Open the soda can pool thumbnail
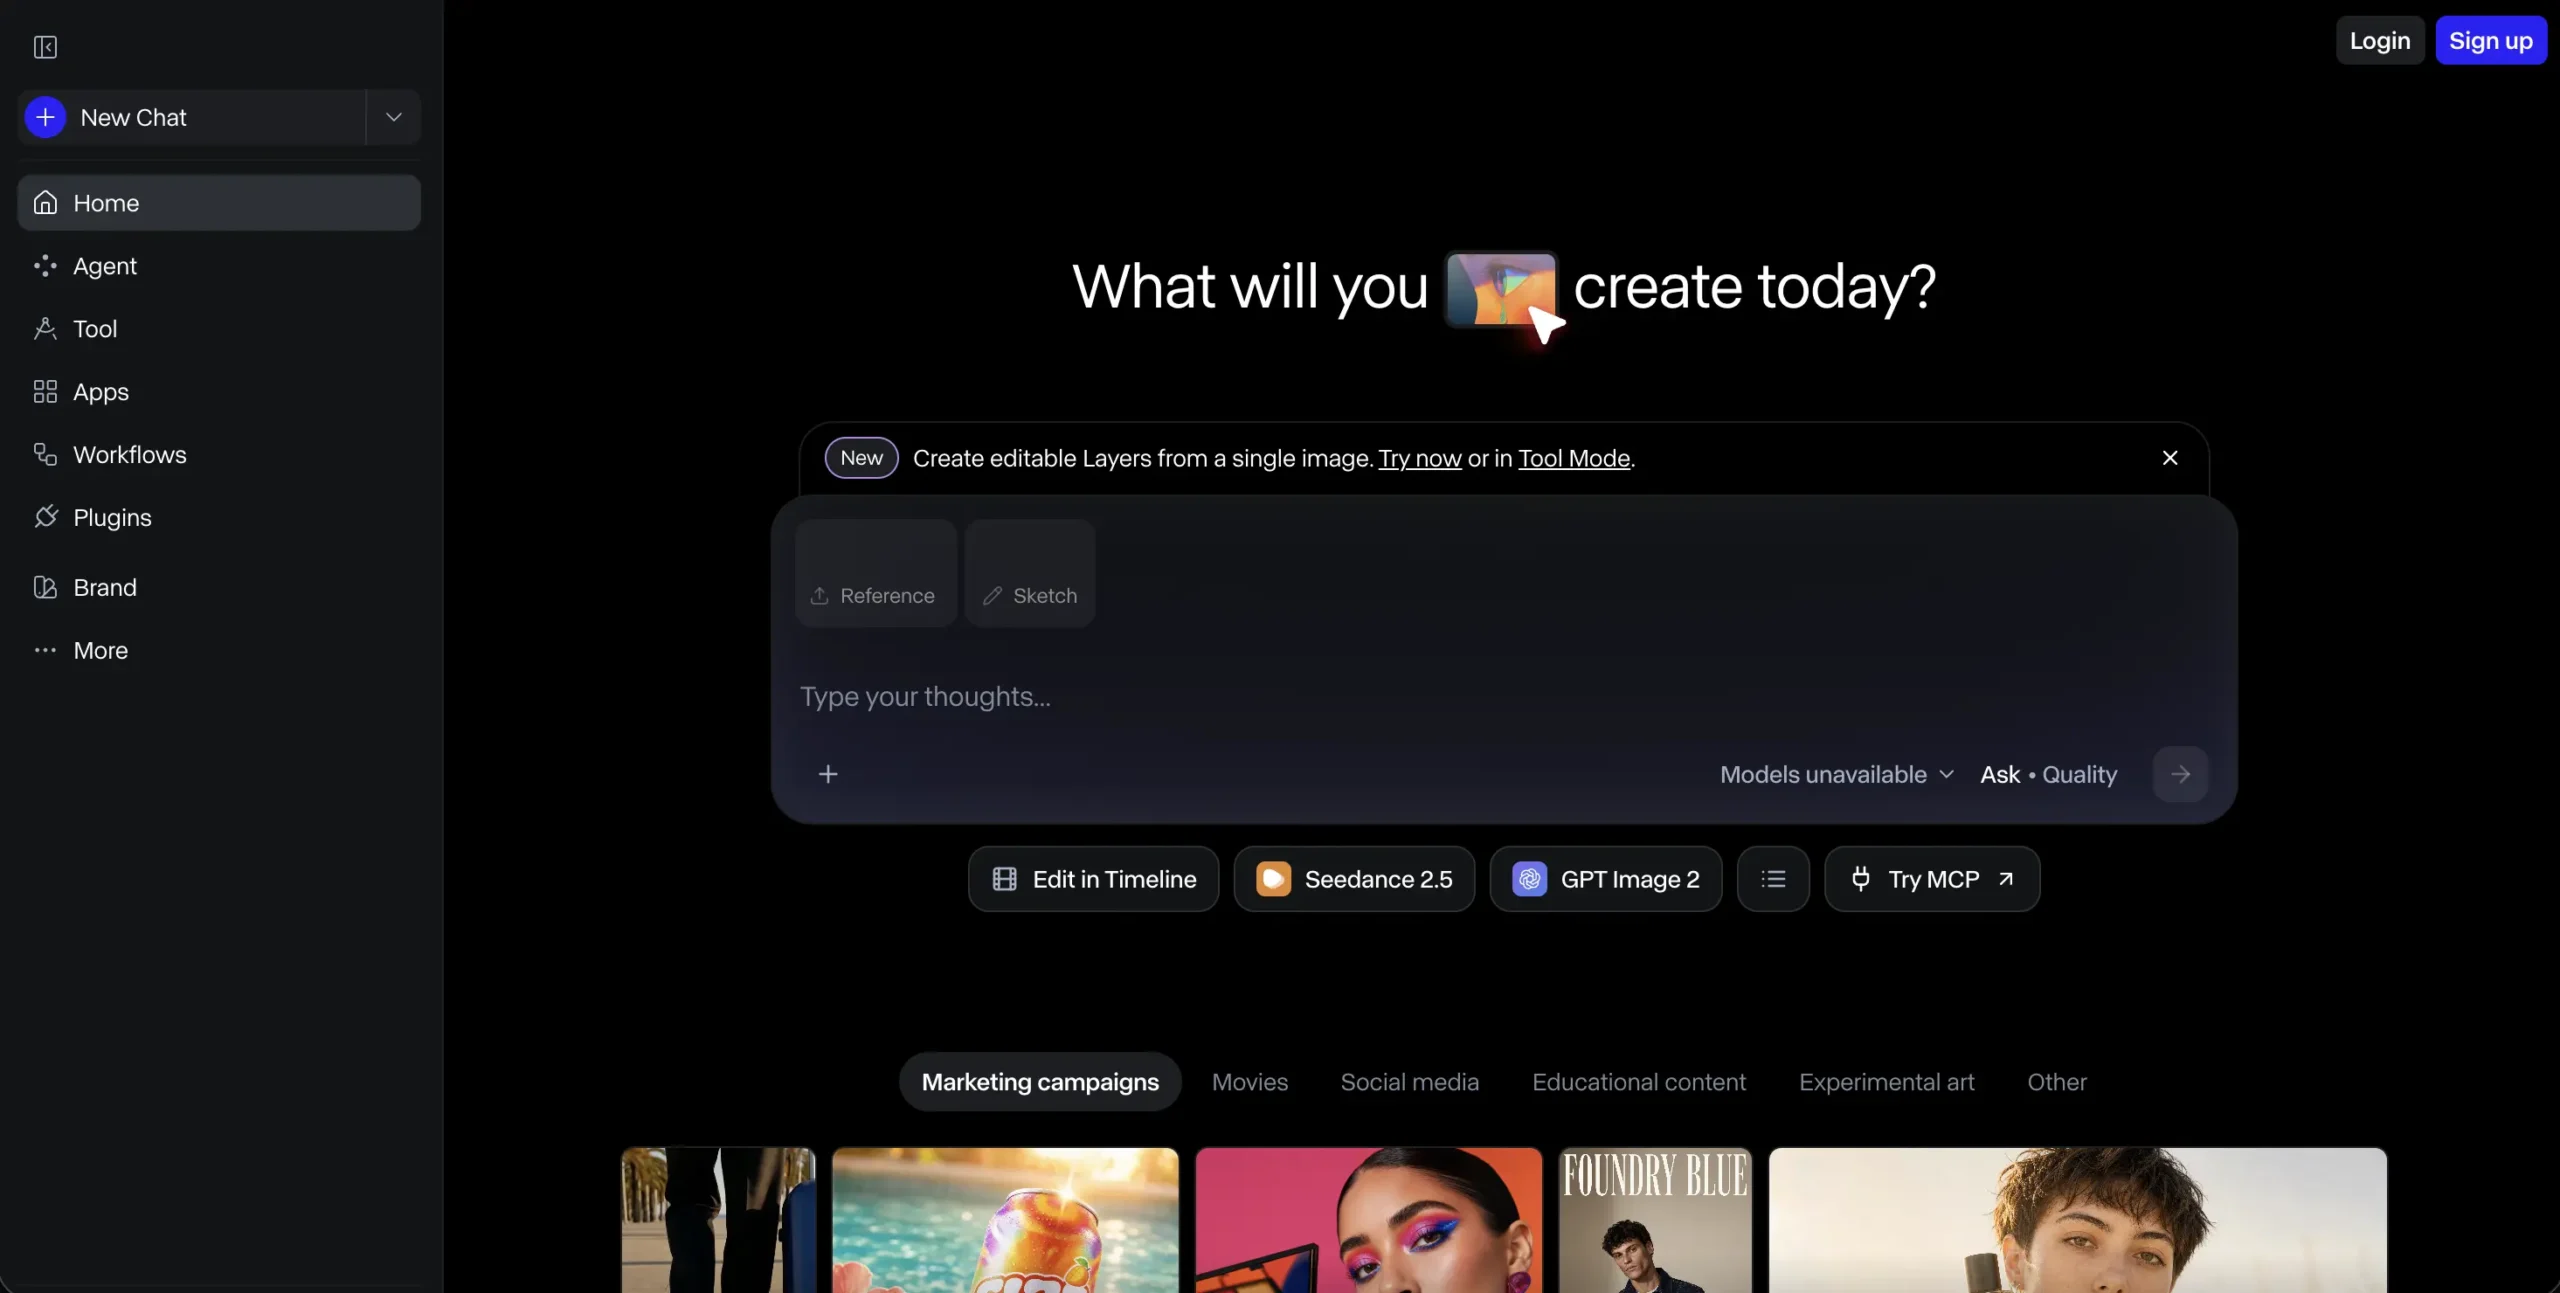This screenshot has height=1293, width=2560. [1005, 1221]
